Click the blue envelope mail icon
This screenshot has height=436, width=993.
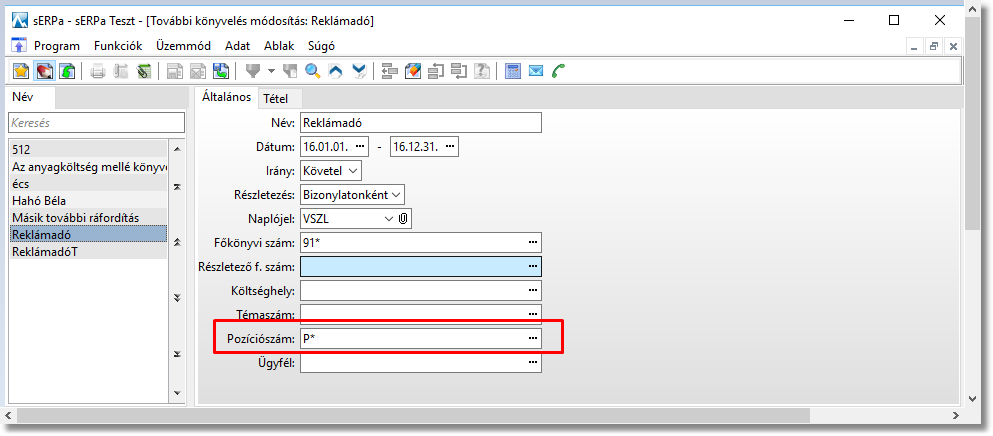536,71
